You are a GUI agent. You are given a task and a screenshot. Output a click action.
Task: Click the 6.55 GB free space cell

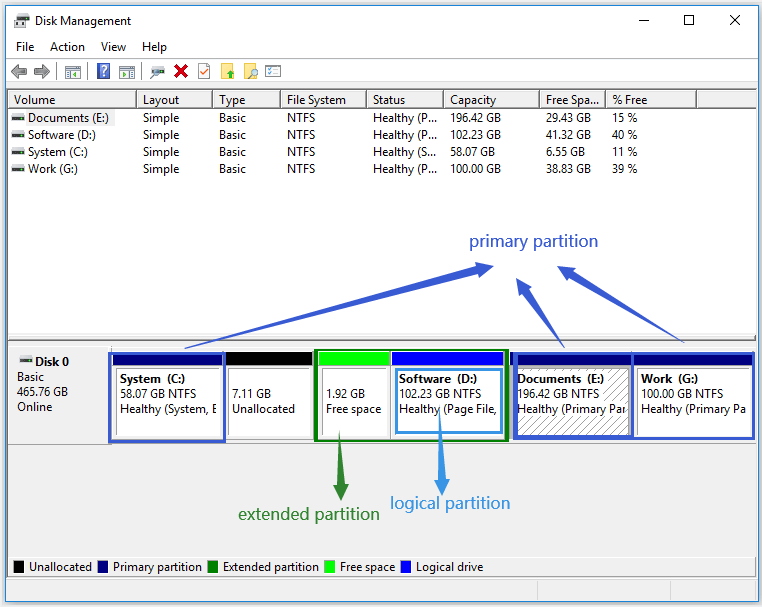(565, 152)
